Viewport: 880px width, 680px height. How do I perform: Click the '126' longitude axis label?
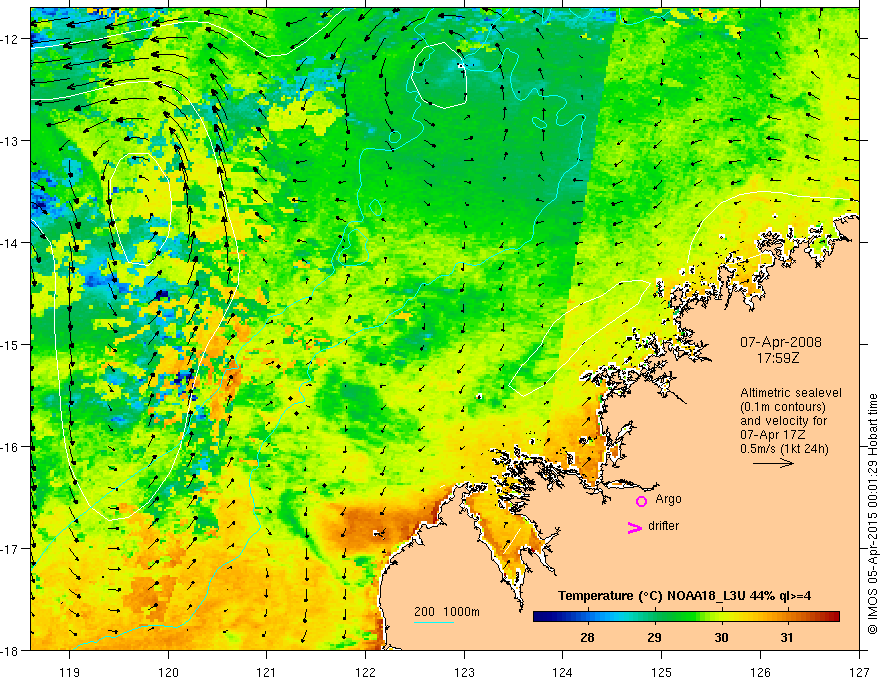point(760,672)
